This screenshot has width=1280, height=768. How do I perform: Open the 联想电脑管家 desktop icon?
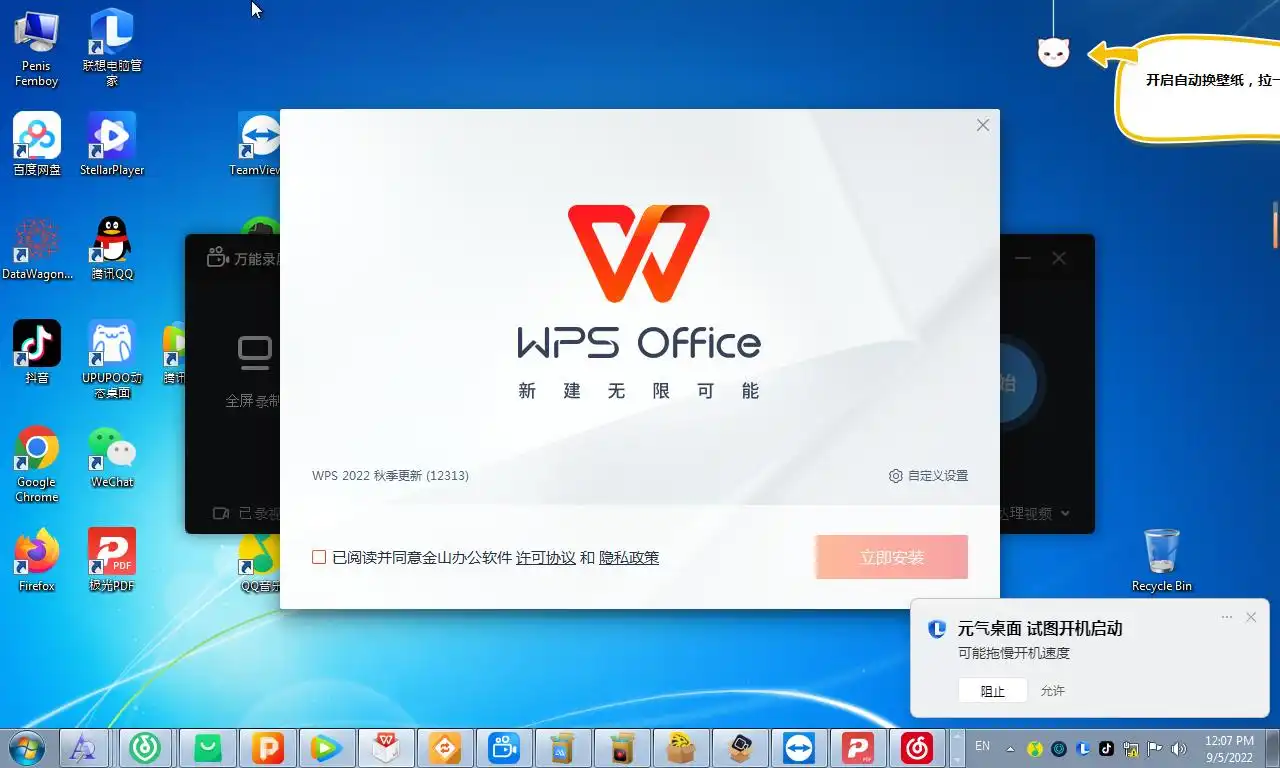click(112, 47)
